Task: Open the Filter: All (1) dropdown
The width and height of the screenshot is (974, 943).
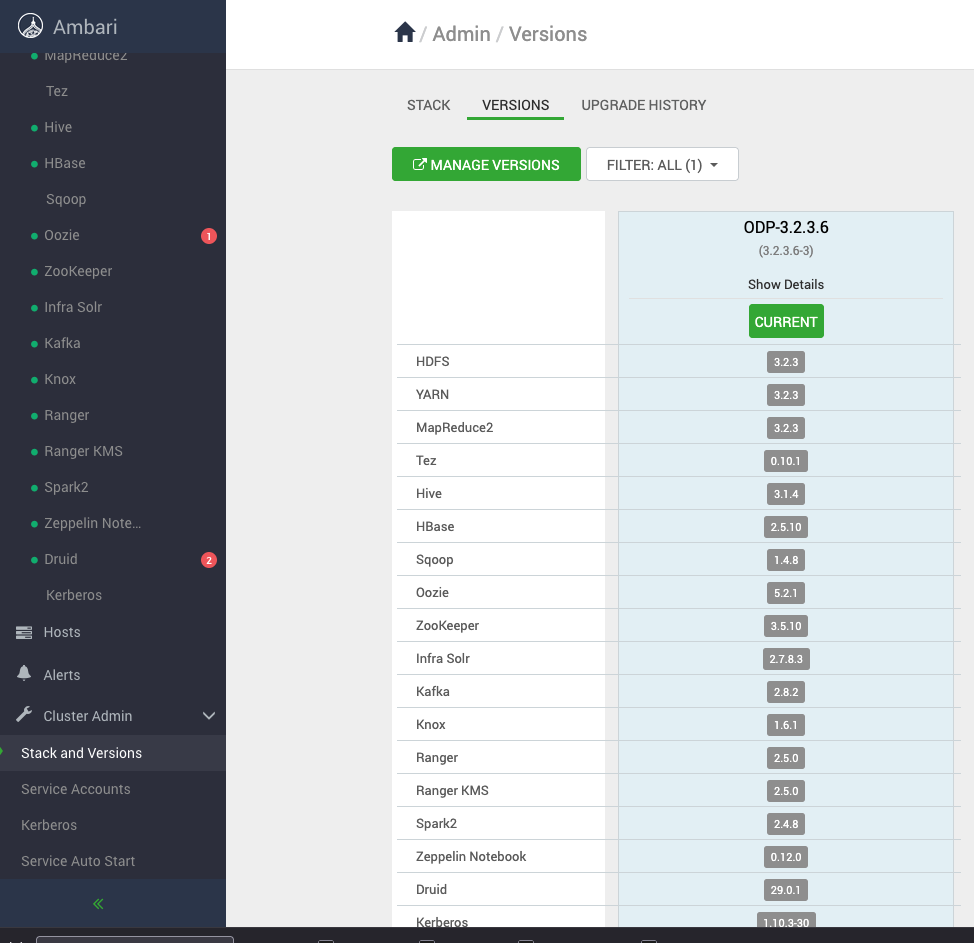Action: coord(662,164)
